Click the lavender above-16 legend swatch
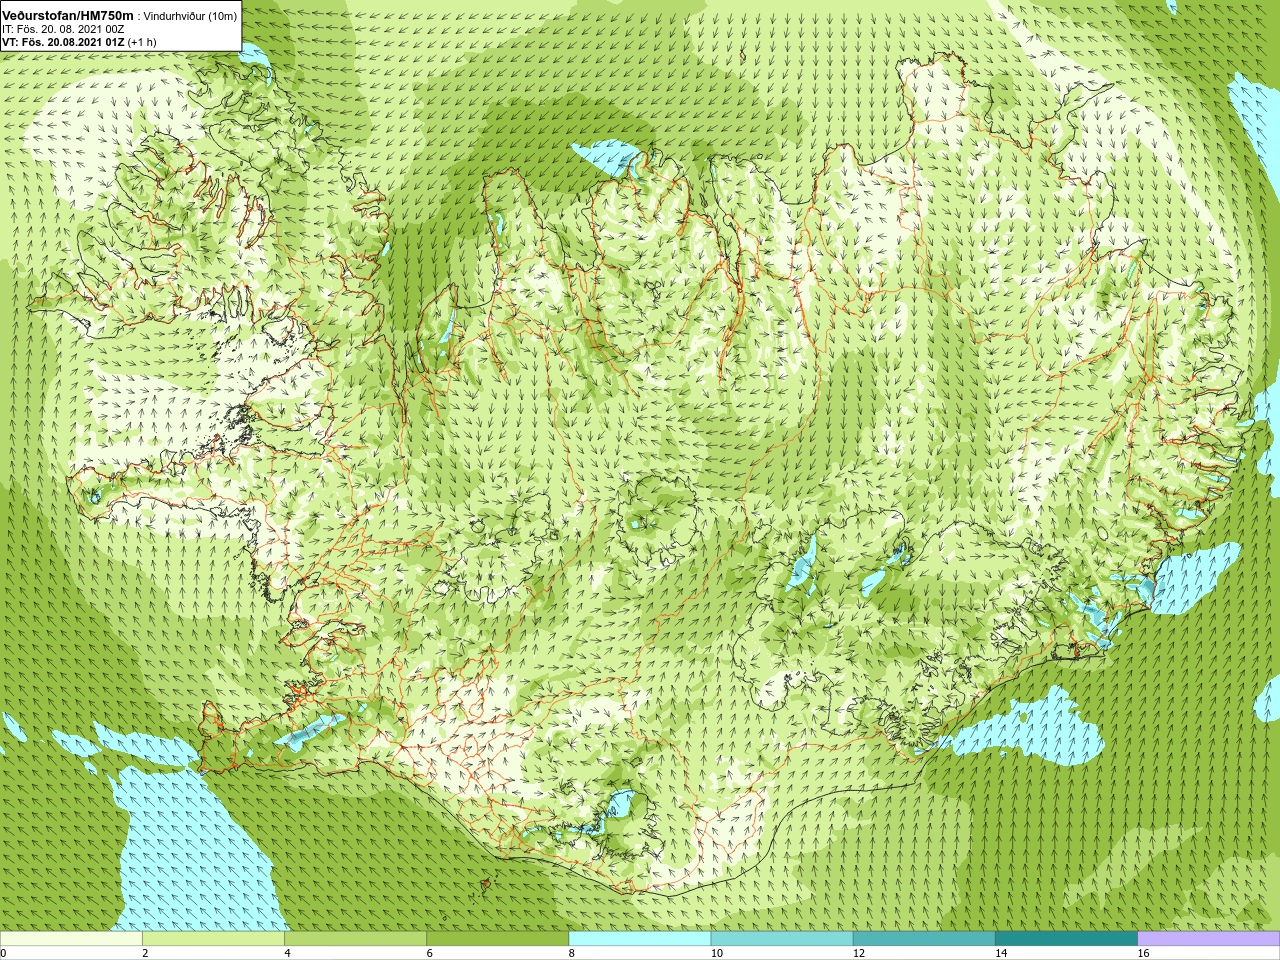Viewport: 1280px width, 960px height. (x=1208, y=939)
